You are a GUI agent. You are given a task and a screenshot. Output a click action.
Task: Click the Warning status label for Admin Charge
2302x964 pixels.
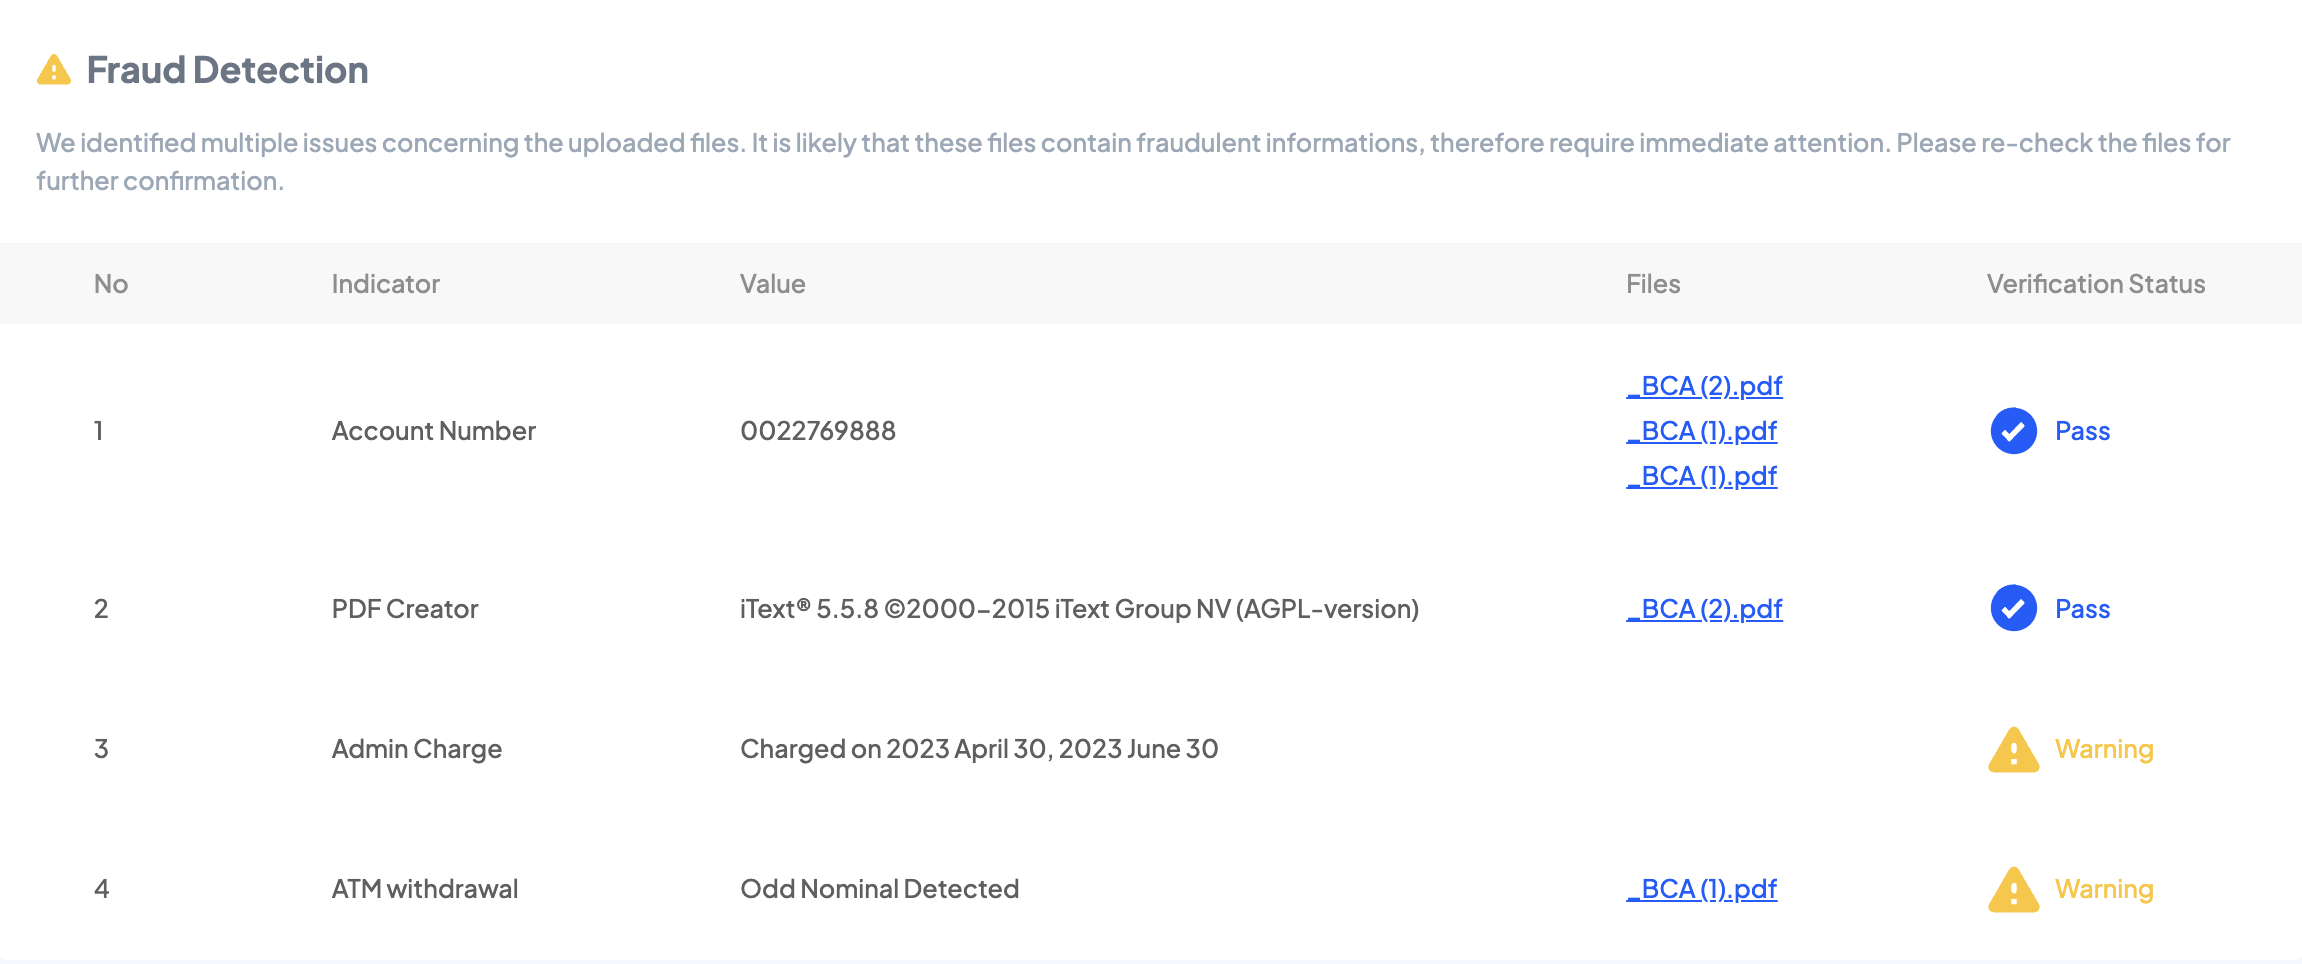pyautogui.click(x=2103, y=749)
